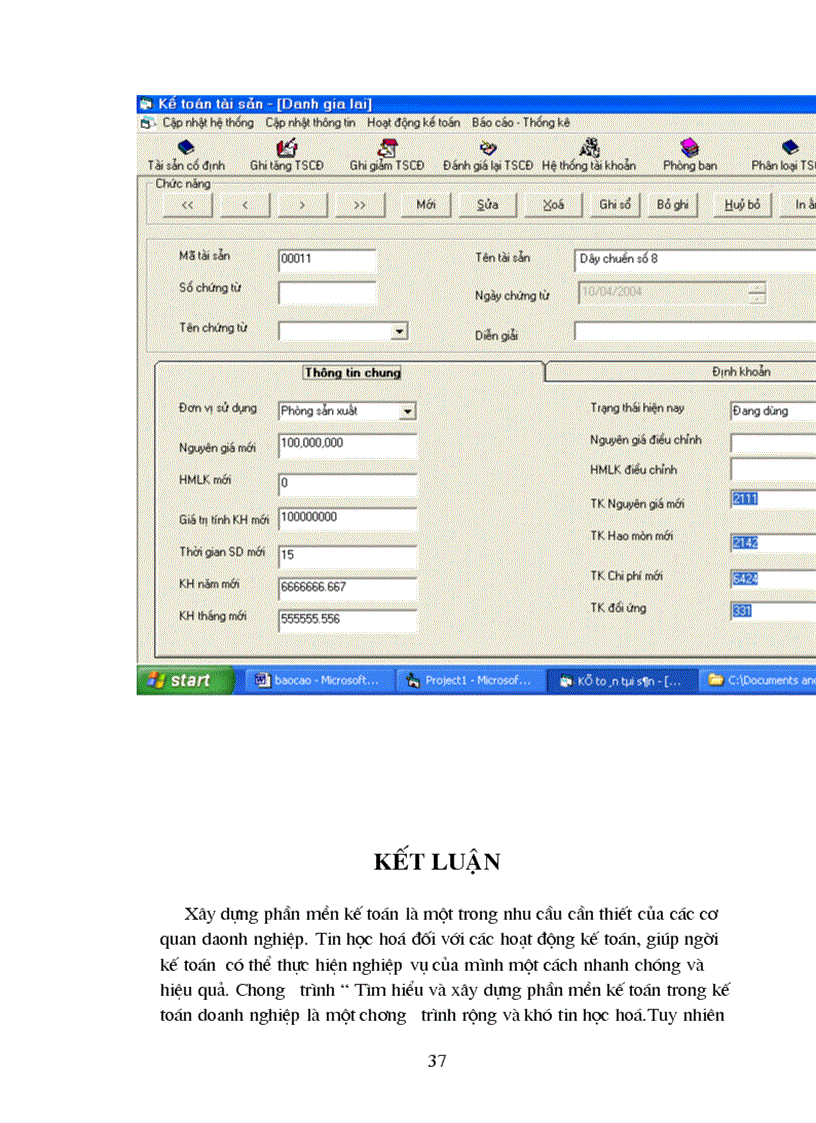Expand the Tên chứng từ dropdown
This screenshot has width=816, height=1123.
click(400, 331)
